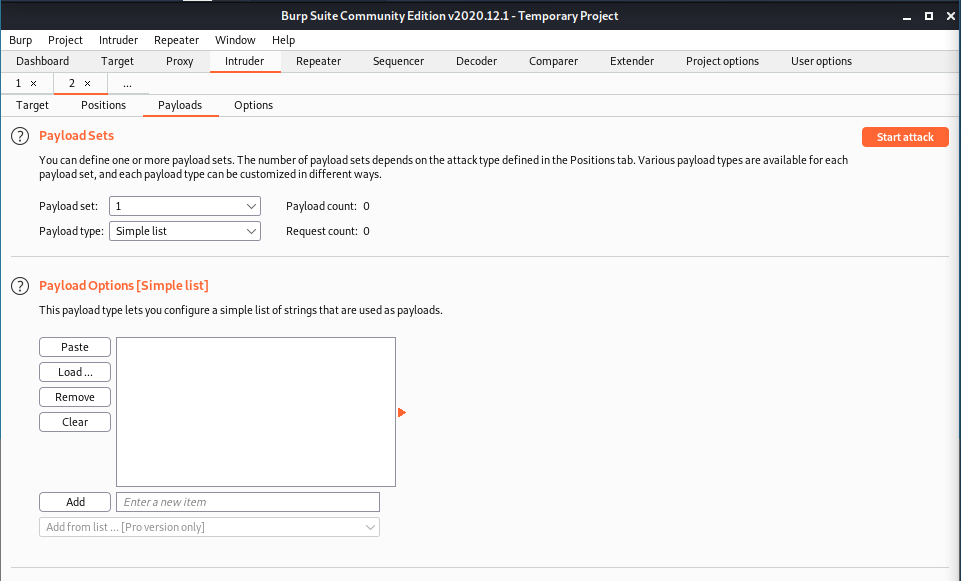Click the Load ... button
Image resolution: width=961 pixels, height=581 pixels.
[x=75, y=372]
